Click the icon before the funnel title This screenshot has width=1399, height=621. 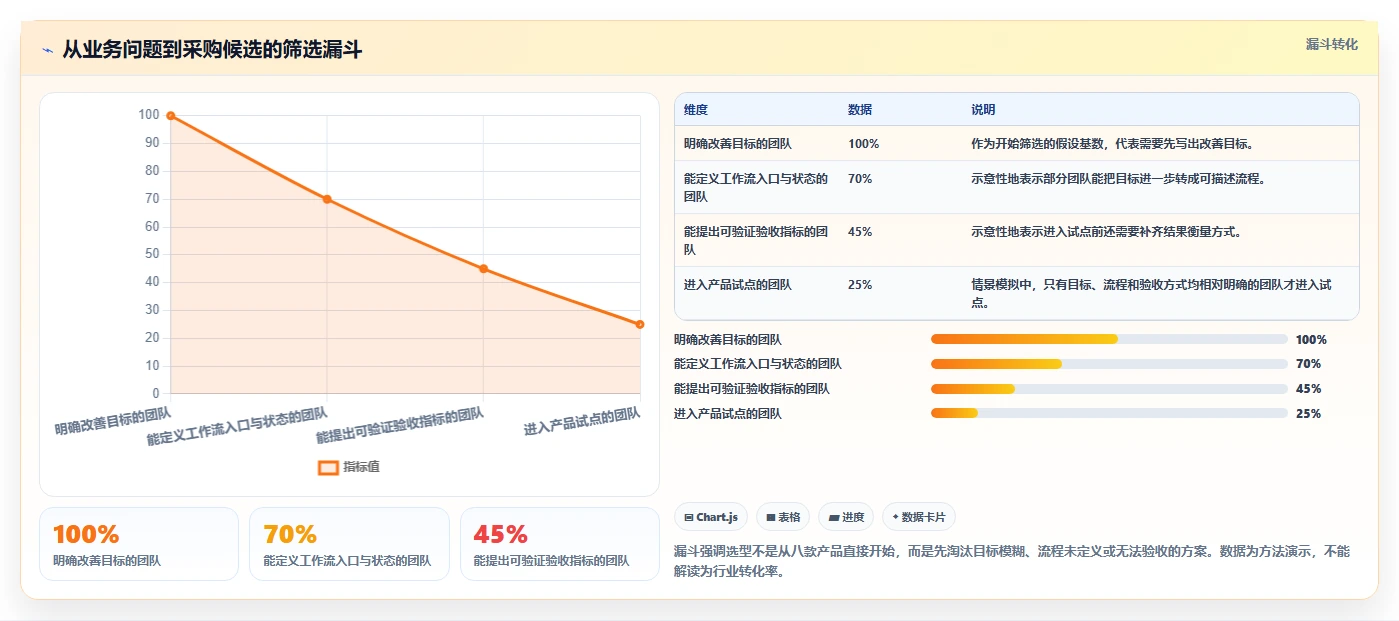pos(47,50)
